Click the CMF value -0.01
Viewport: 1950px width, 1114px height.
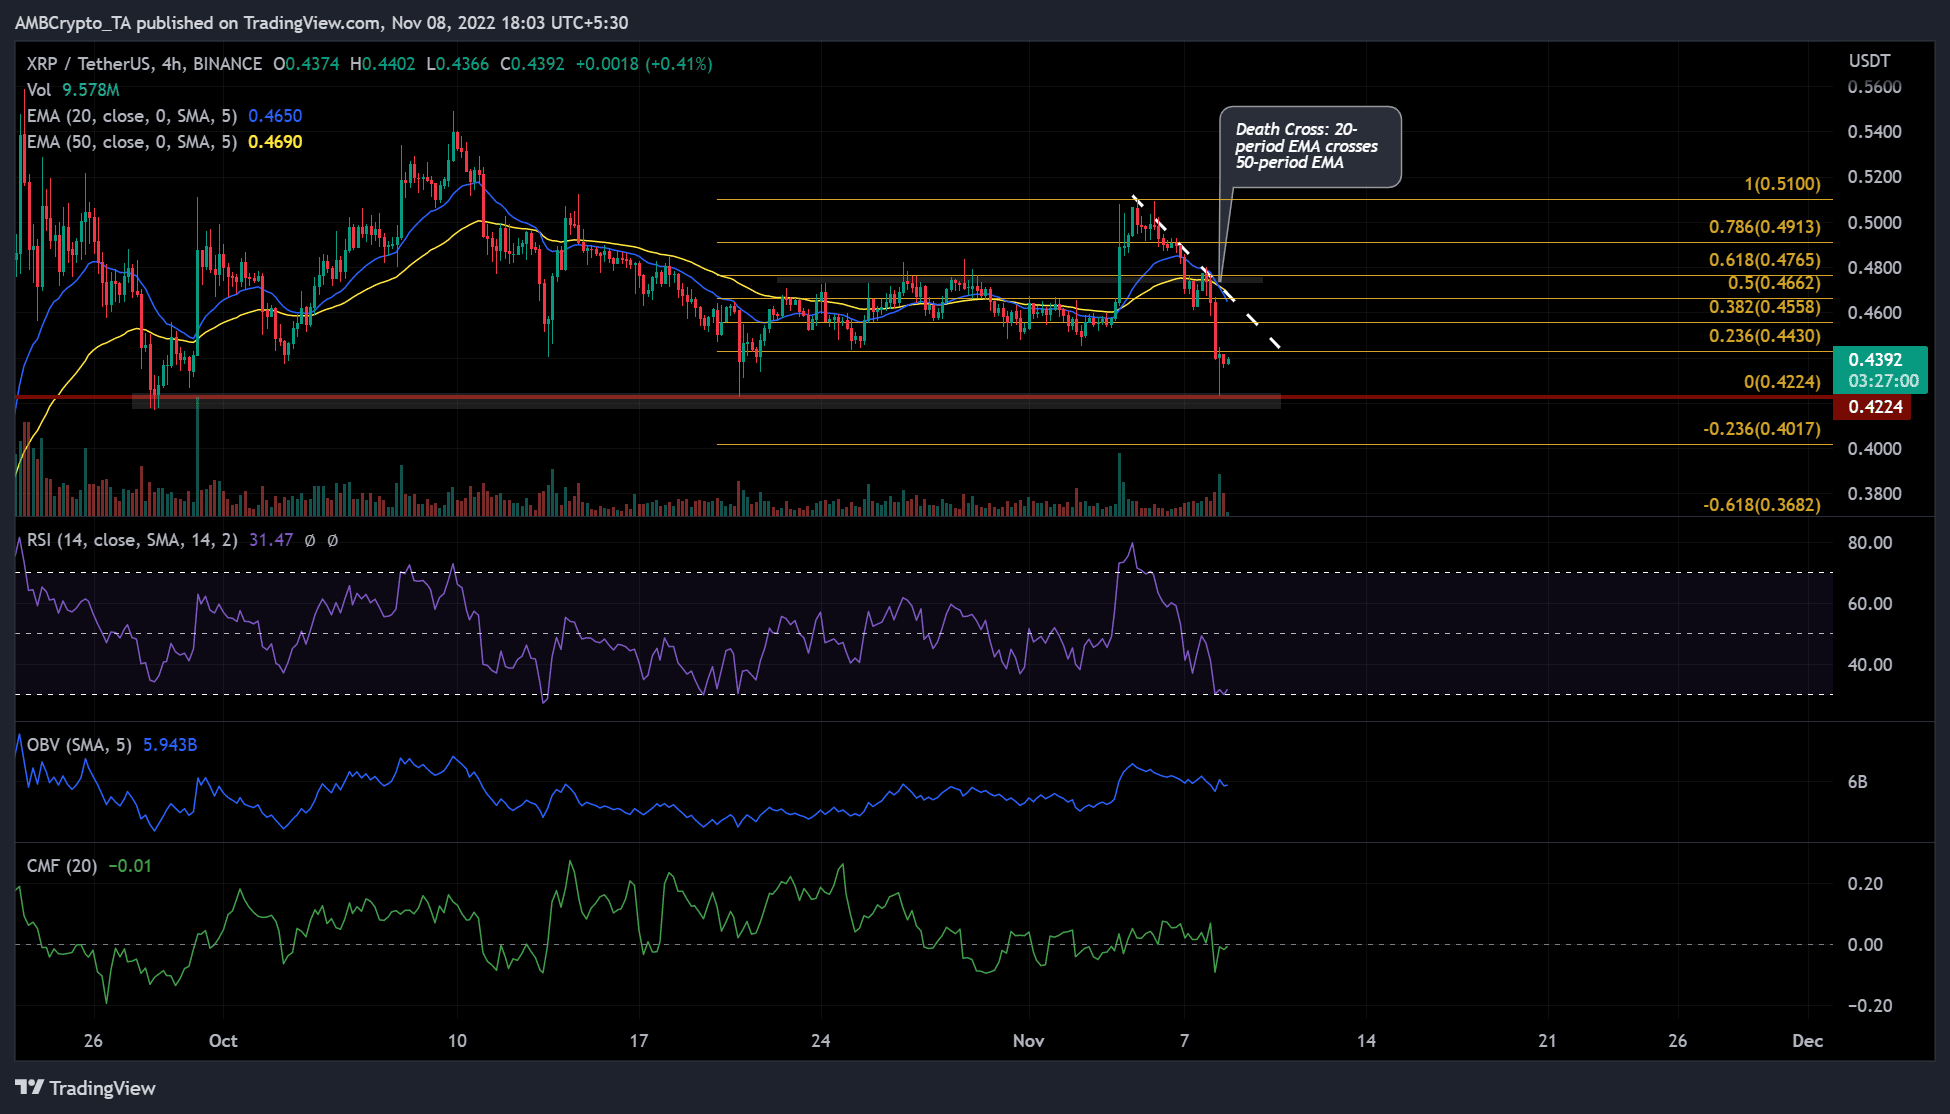pos(130,866)
